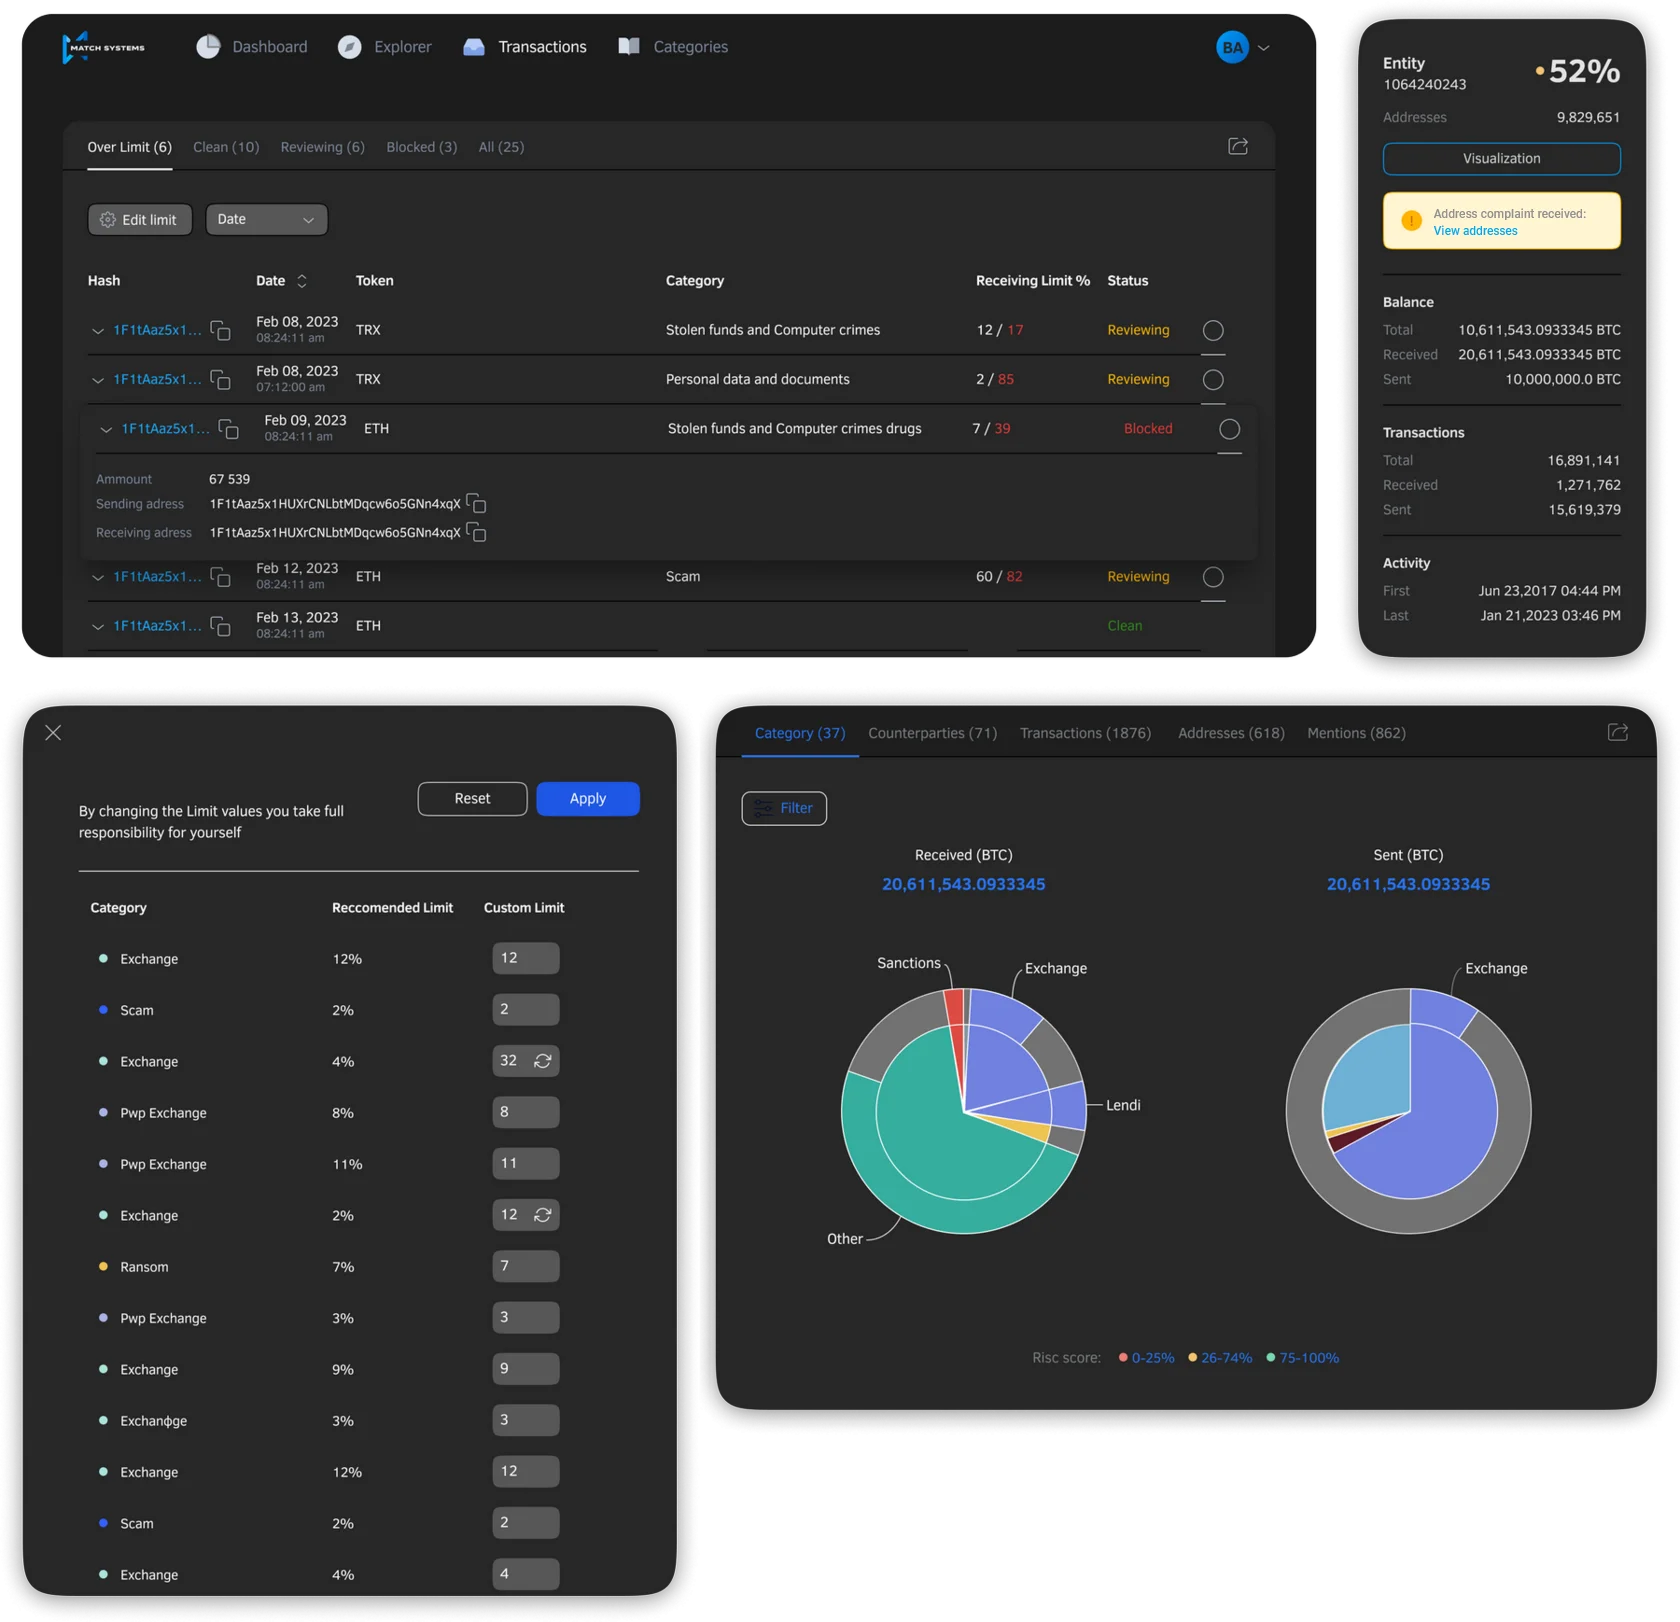This screenshot has width=1680, height=1622.
Task: Select the Stolen funds TRX transaction radio
Action: (x=1212, y=330)
